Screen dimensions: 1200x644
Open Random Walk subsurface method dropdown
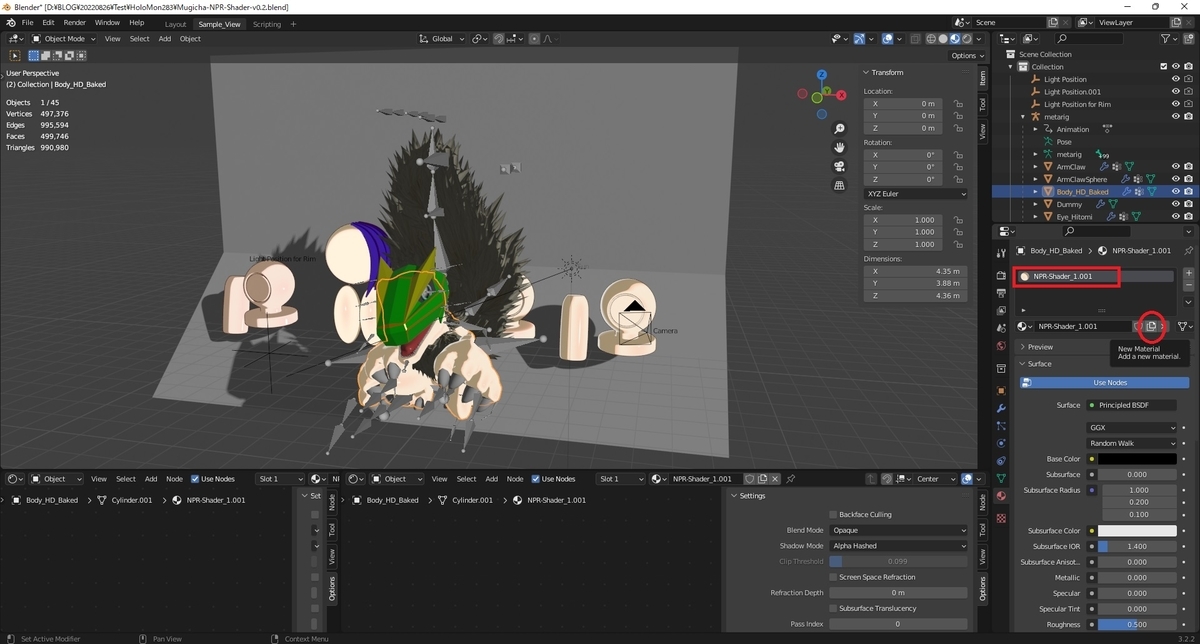click(1134, 443)
